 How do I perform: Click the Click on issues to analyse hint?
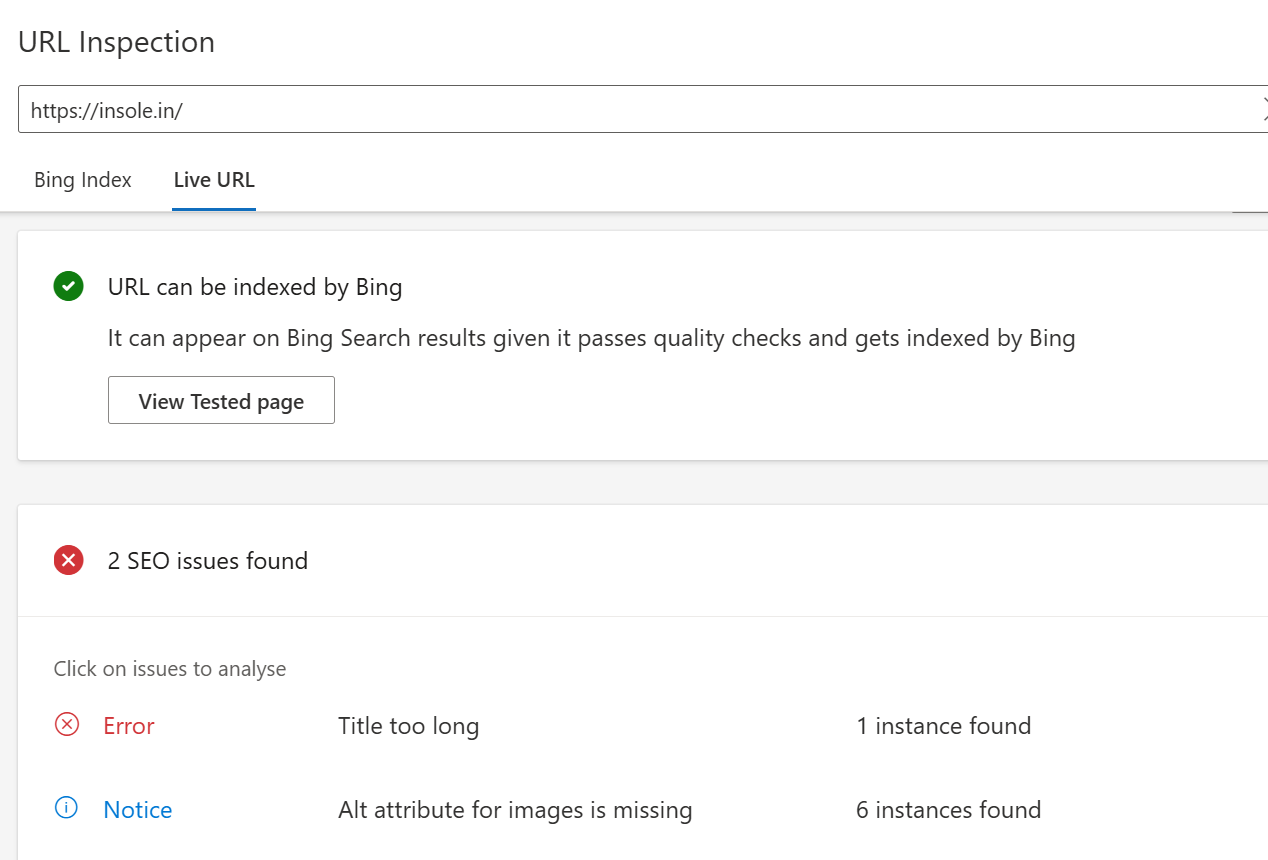point(170,669)
